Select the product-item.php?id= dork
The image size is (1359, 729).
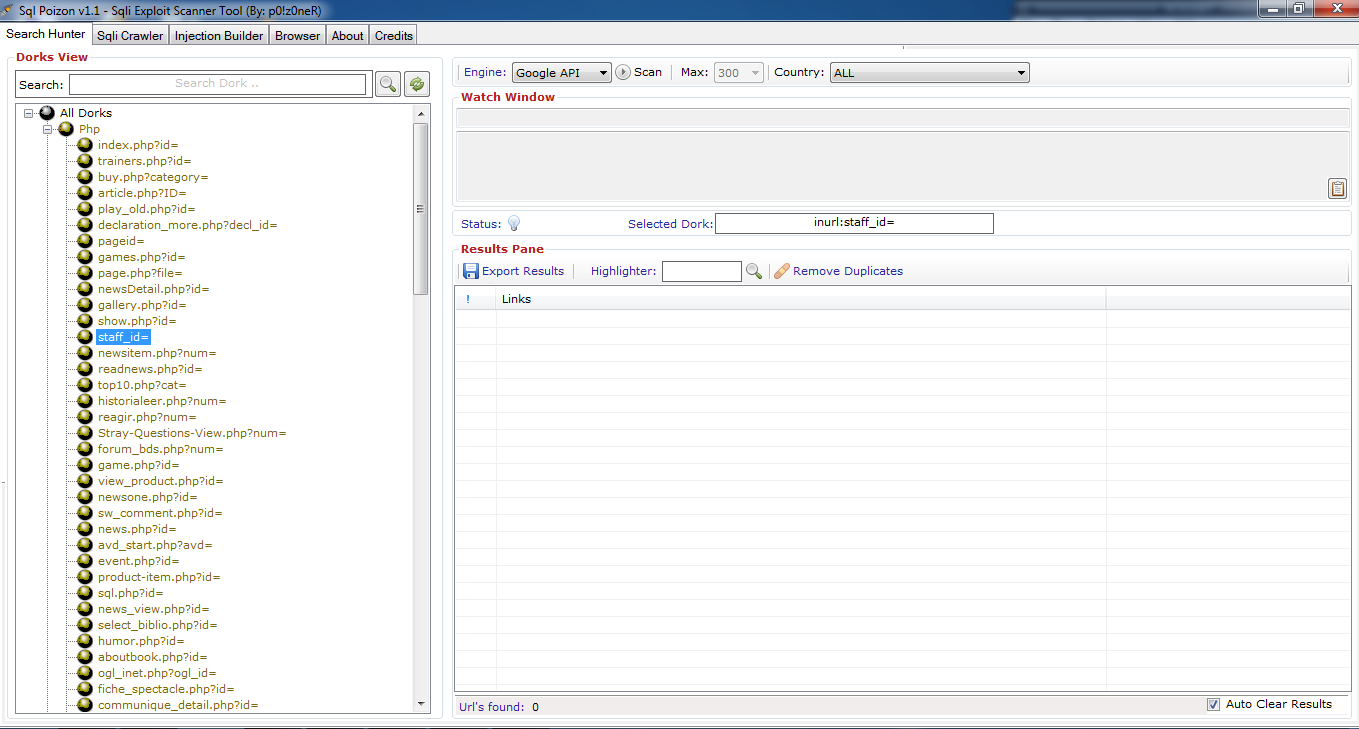(x=159, y=577)
